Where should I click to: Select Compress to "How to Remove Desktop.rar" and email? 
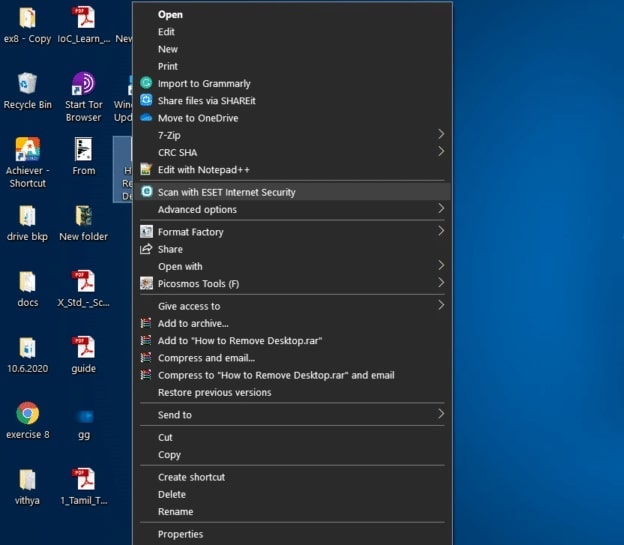pyautogui.click(x=292, y=375)
